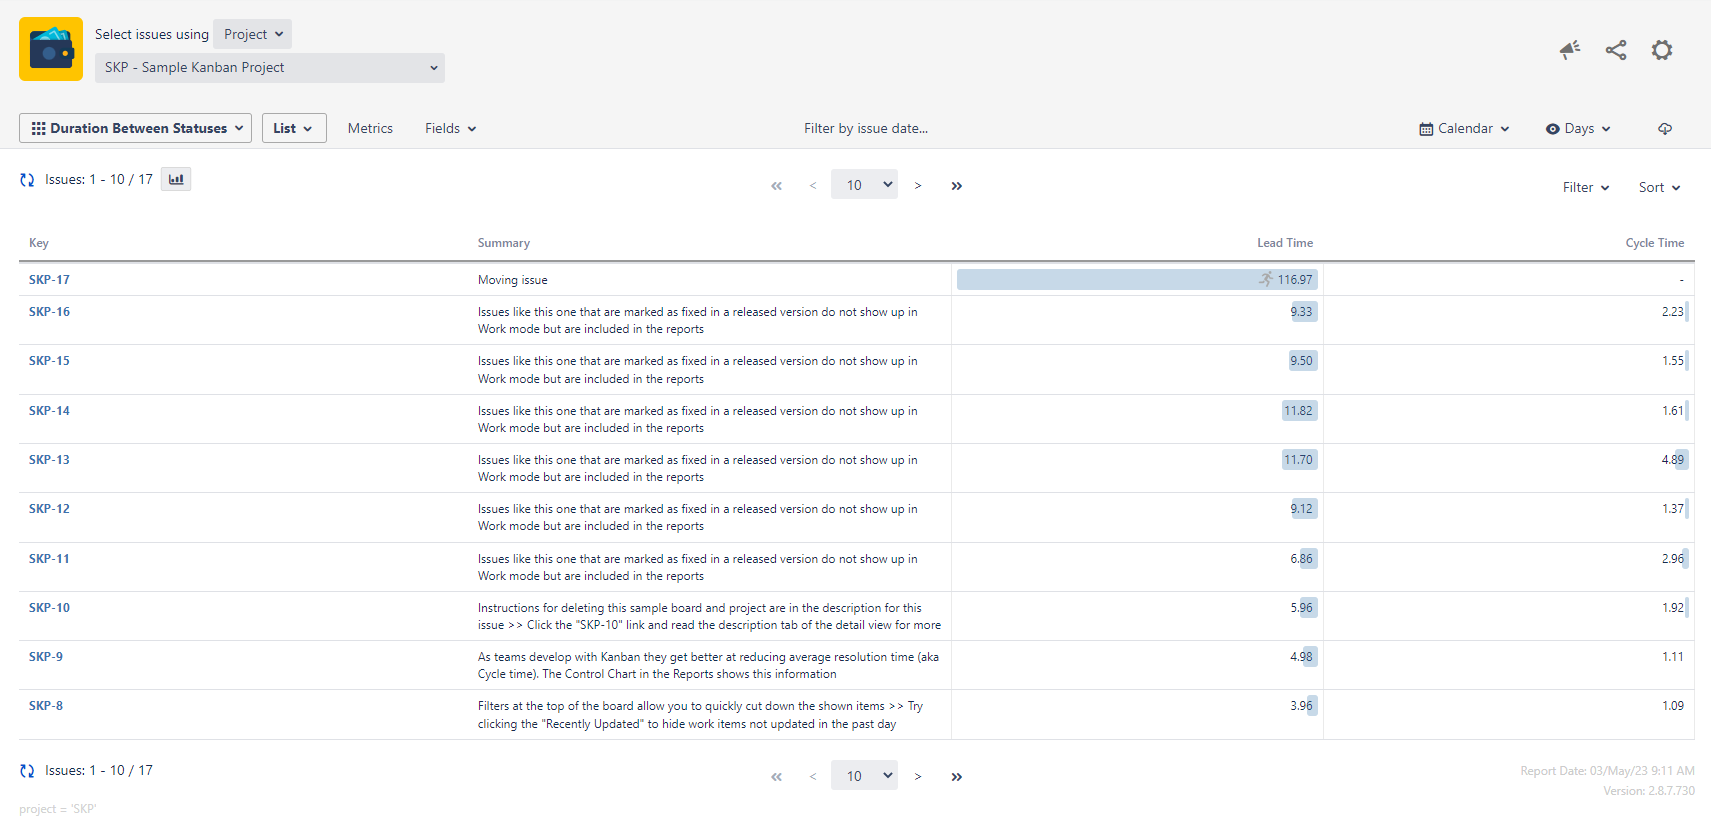Click the cloud export icon
The width and height of the screenshot is (1711, 837).
coord(1665,129)
